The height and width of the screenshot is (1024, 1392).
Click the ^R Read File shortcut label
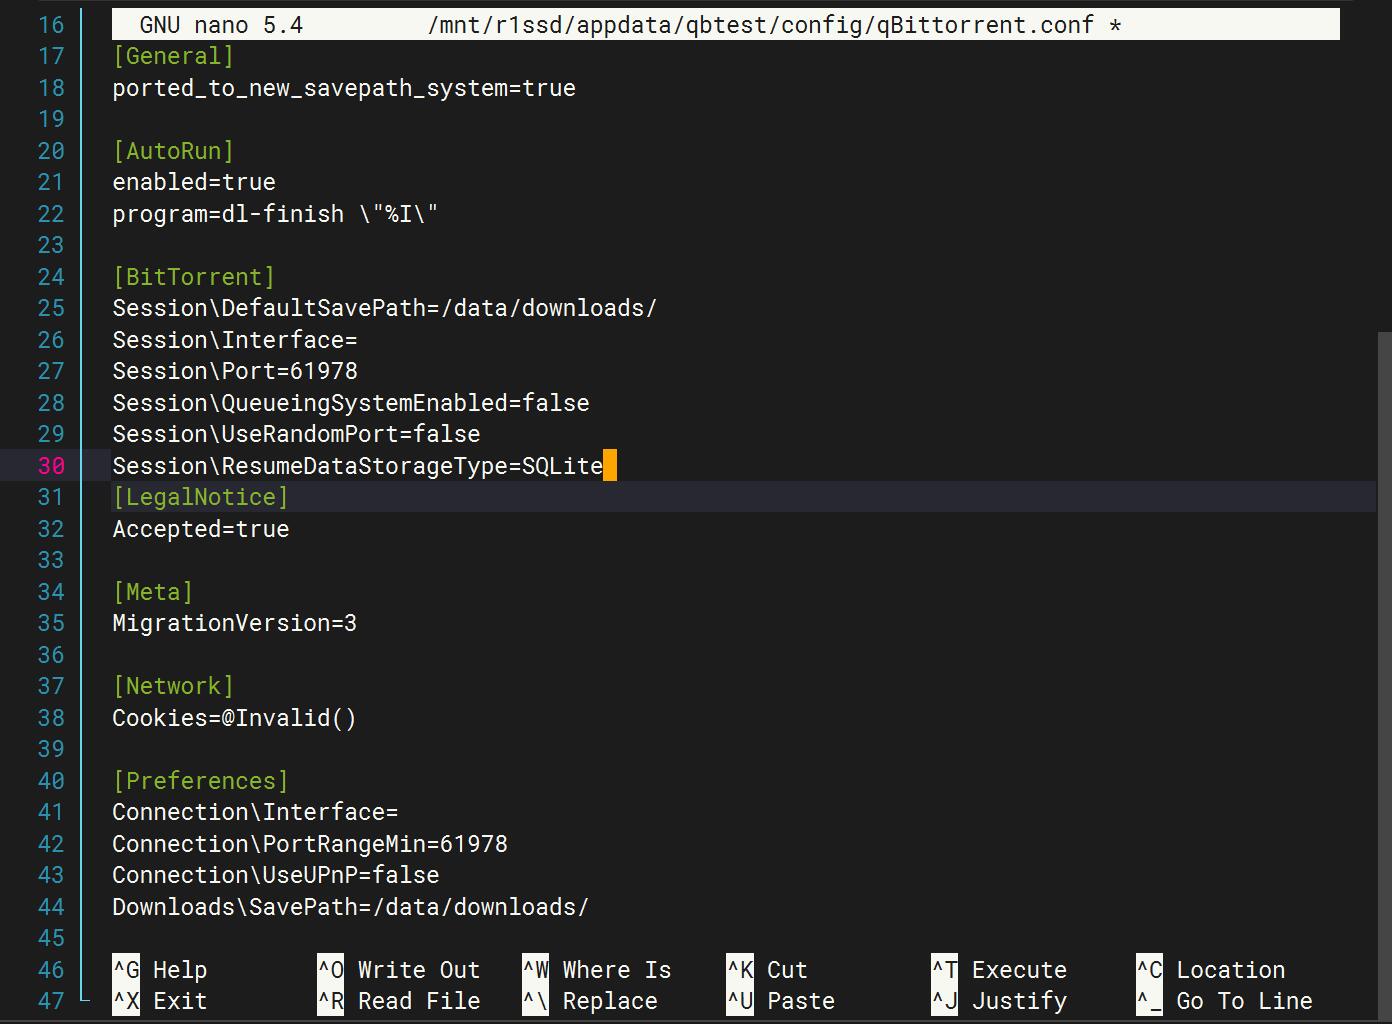[402, 1000]
